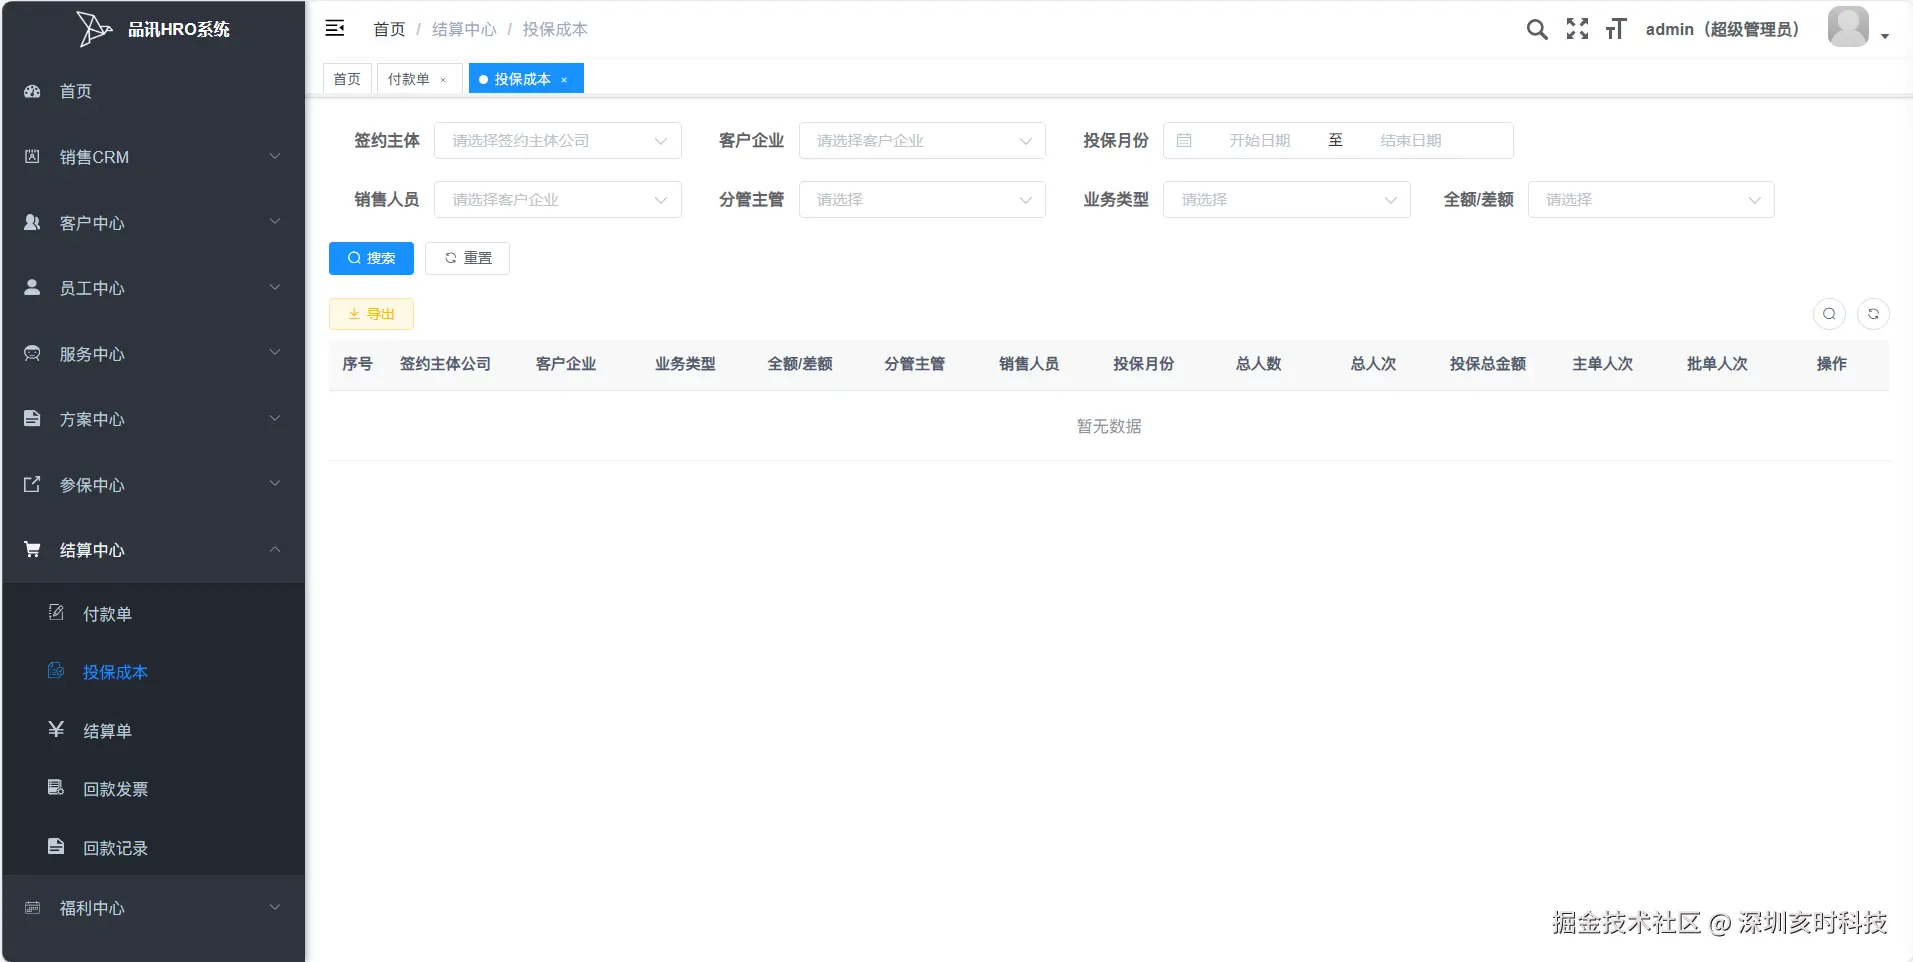Open 结算单 in the sidebar submenu
The height and width of the screenshot is (962, 1913).
point(107,731)
